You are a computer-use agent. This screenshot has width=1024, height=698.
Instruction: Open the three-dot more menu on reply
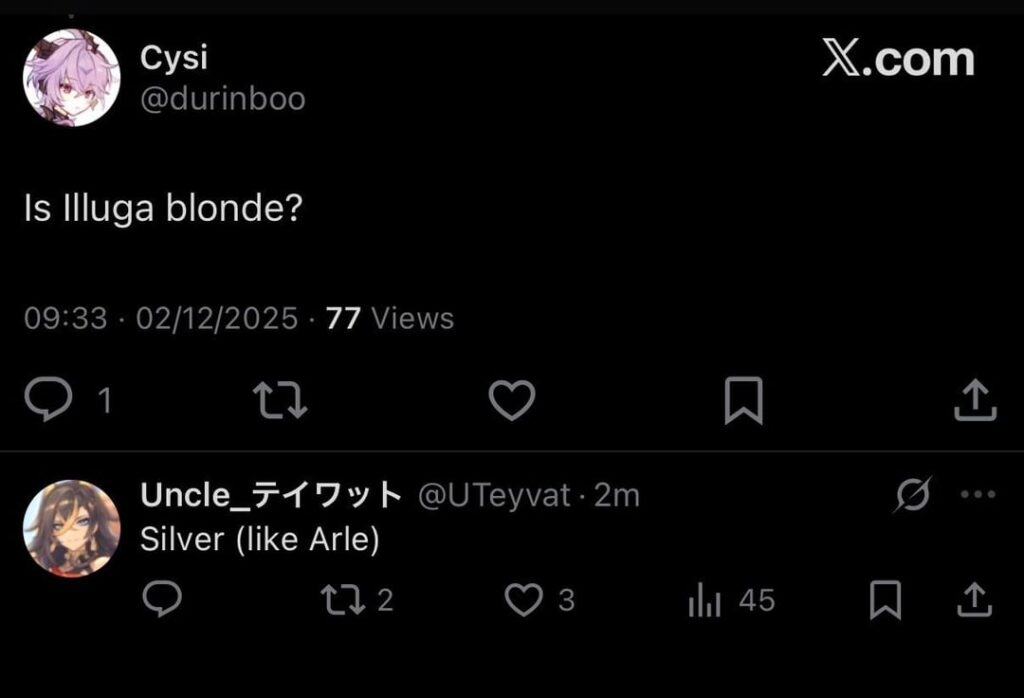[977, 495]
